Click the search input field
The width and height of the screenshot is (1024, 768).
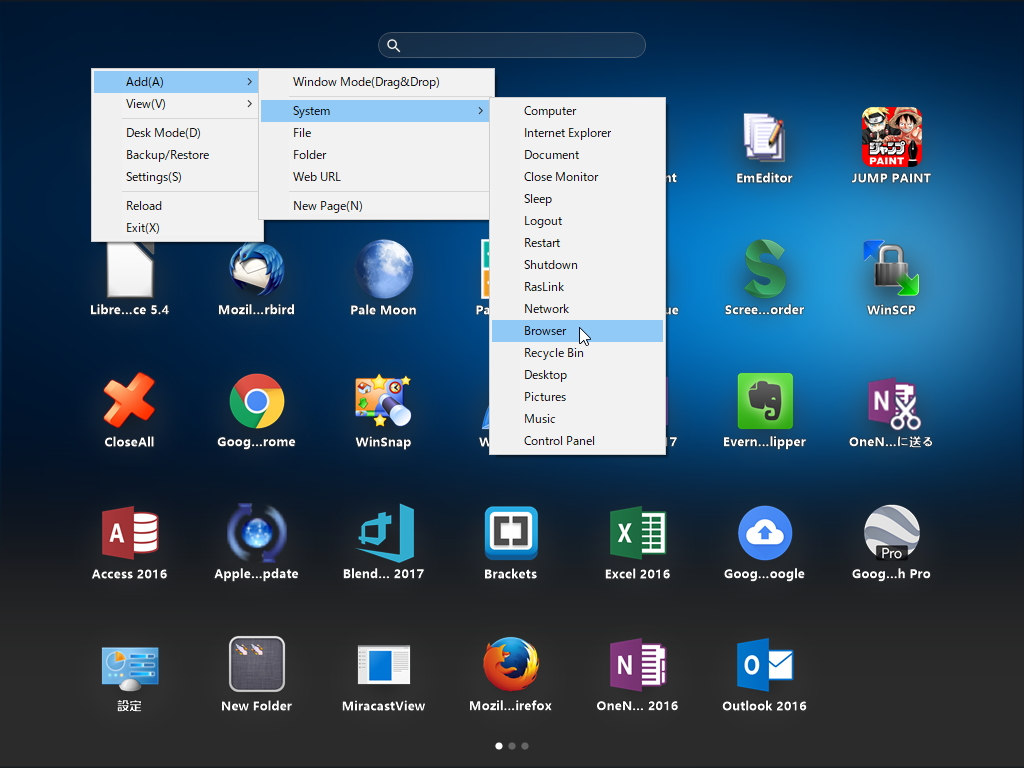pyautogui.click(x=512, y=45)
